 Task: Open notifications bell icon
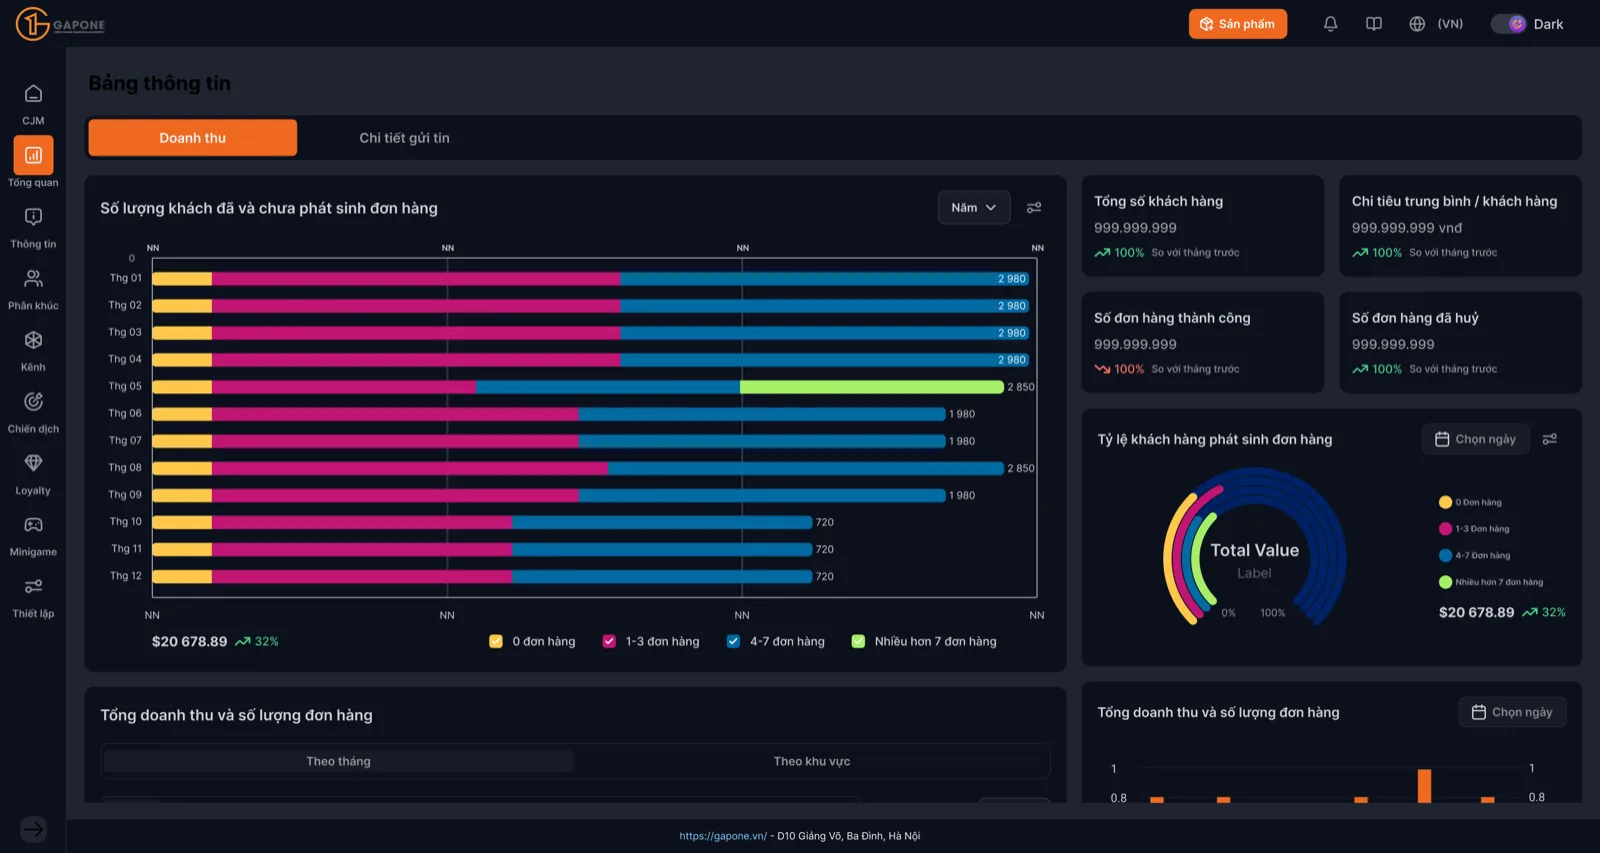pos(1330,24)
